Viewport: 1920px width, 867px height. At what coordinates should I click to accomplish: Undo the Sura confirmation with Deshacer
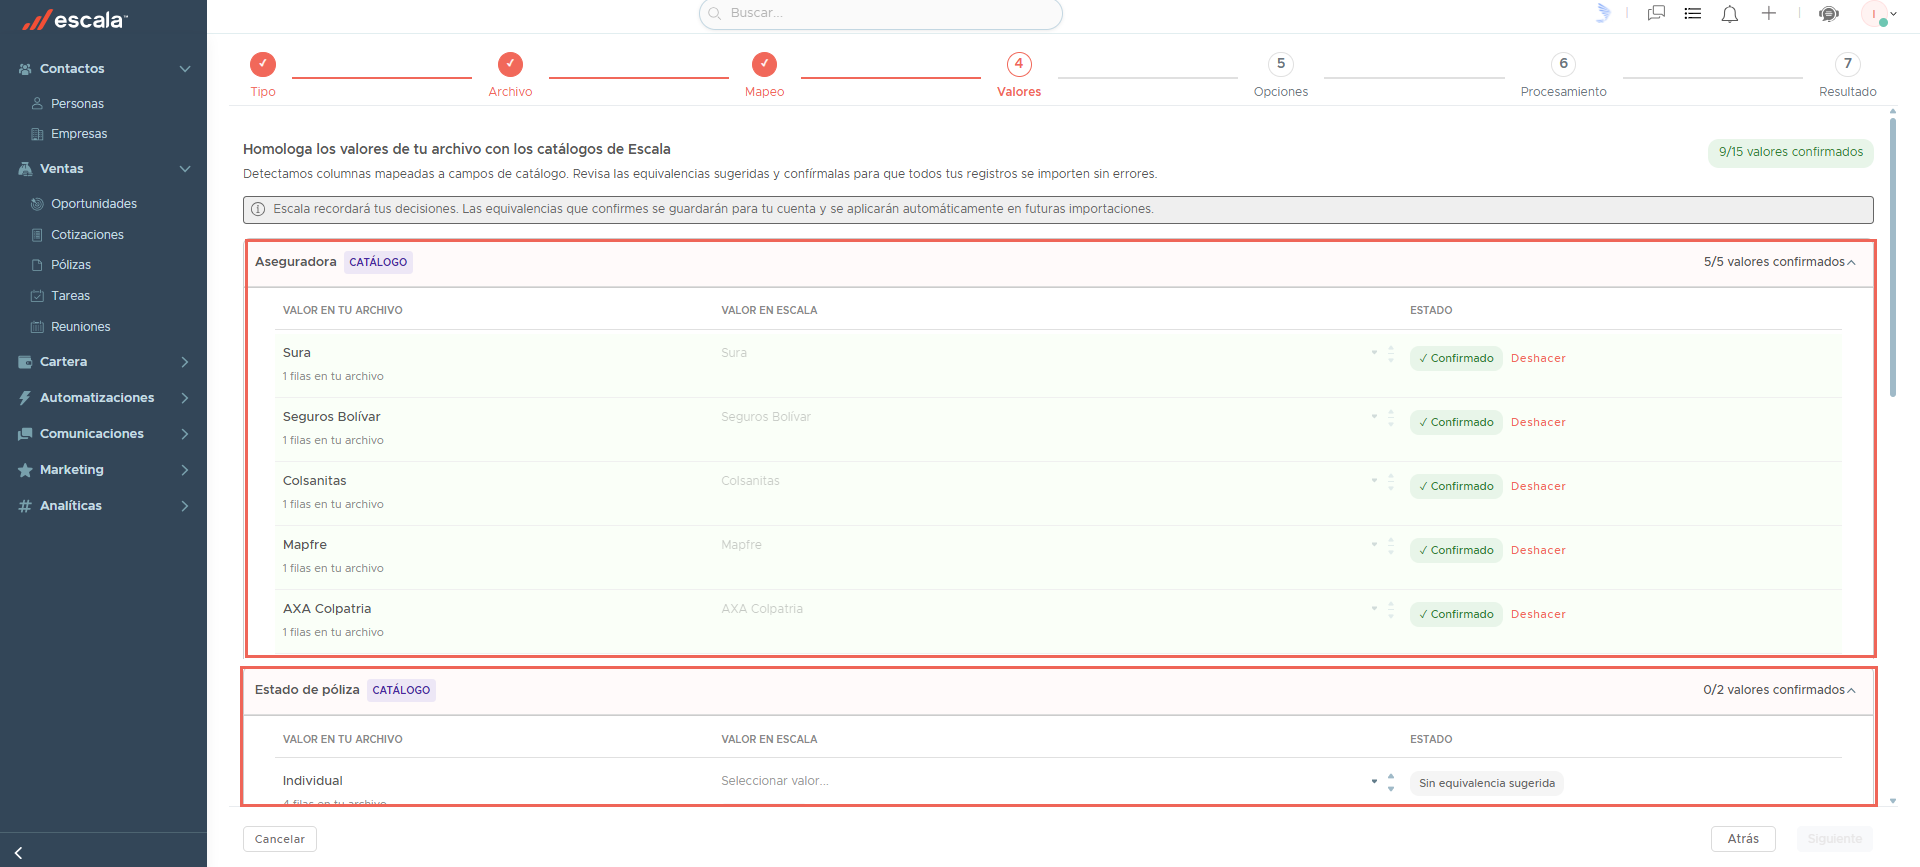(x=1538, y=358)
